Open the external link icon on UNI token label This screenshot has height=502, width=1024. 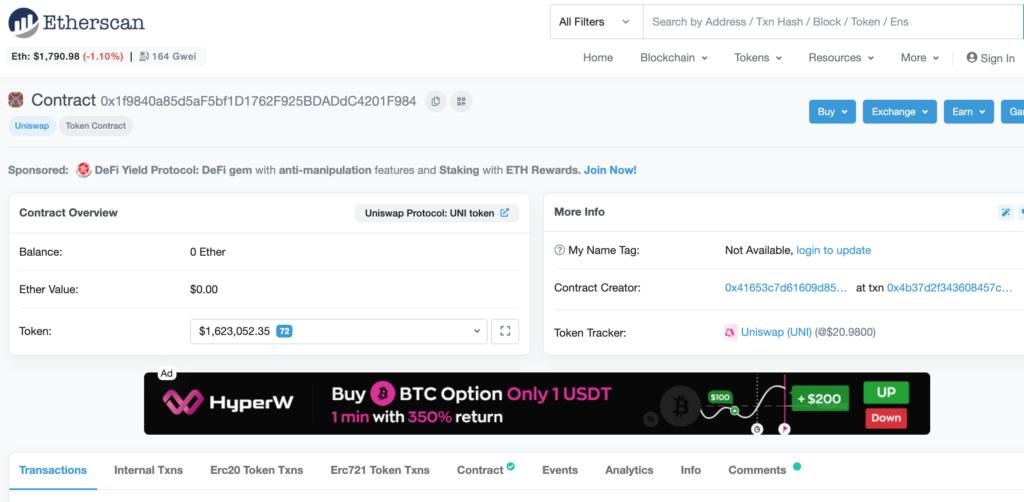click(x=504, y=213)
